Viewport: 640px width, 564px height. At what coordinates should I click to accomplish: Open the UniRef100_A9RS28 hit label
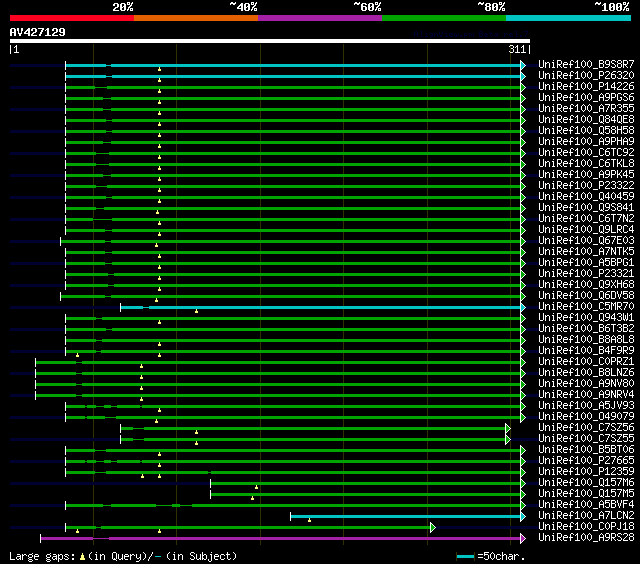coord(586,538)
